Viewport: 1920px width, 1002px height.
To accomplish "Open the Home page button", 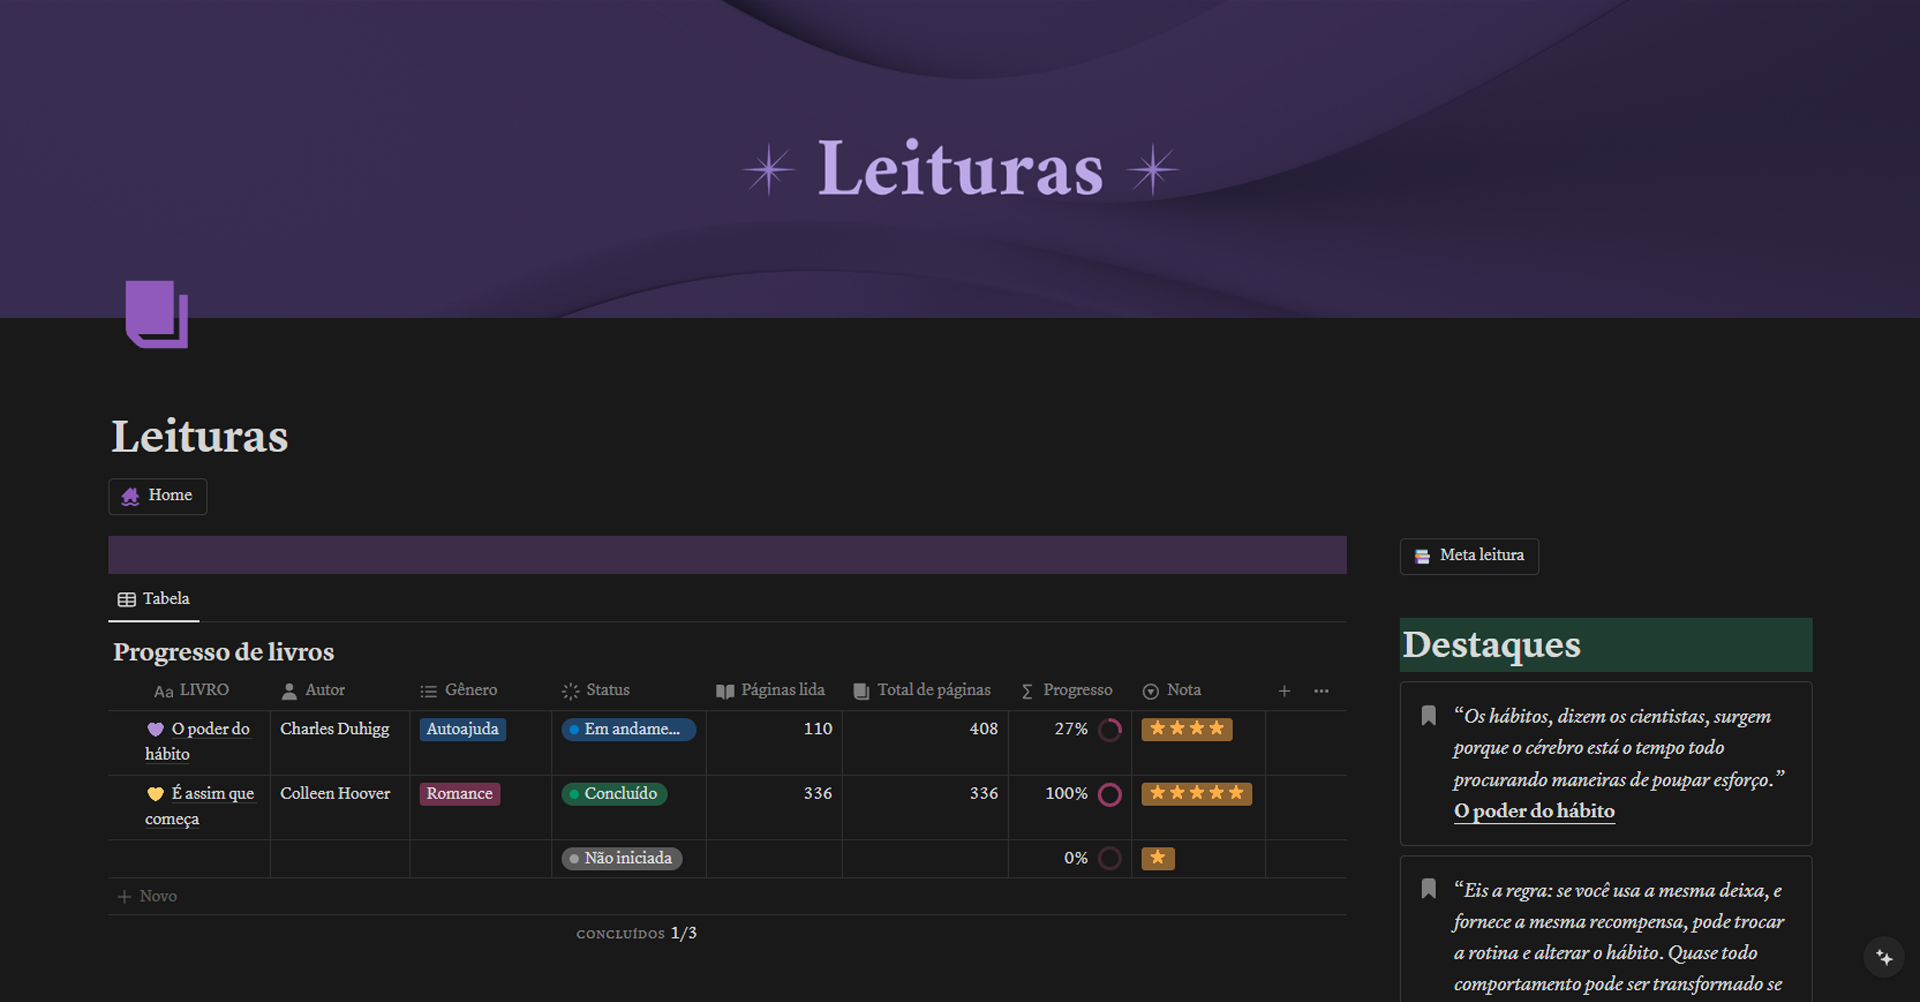I will pos(158,496).
